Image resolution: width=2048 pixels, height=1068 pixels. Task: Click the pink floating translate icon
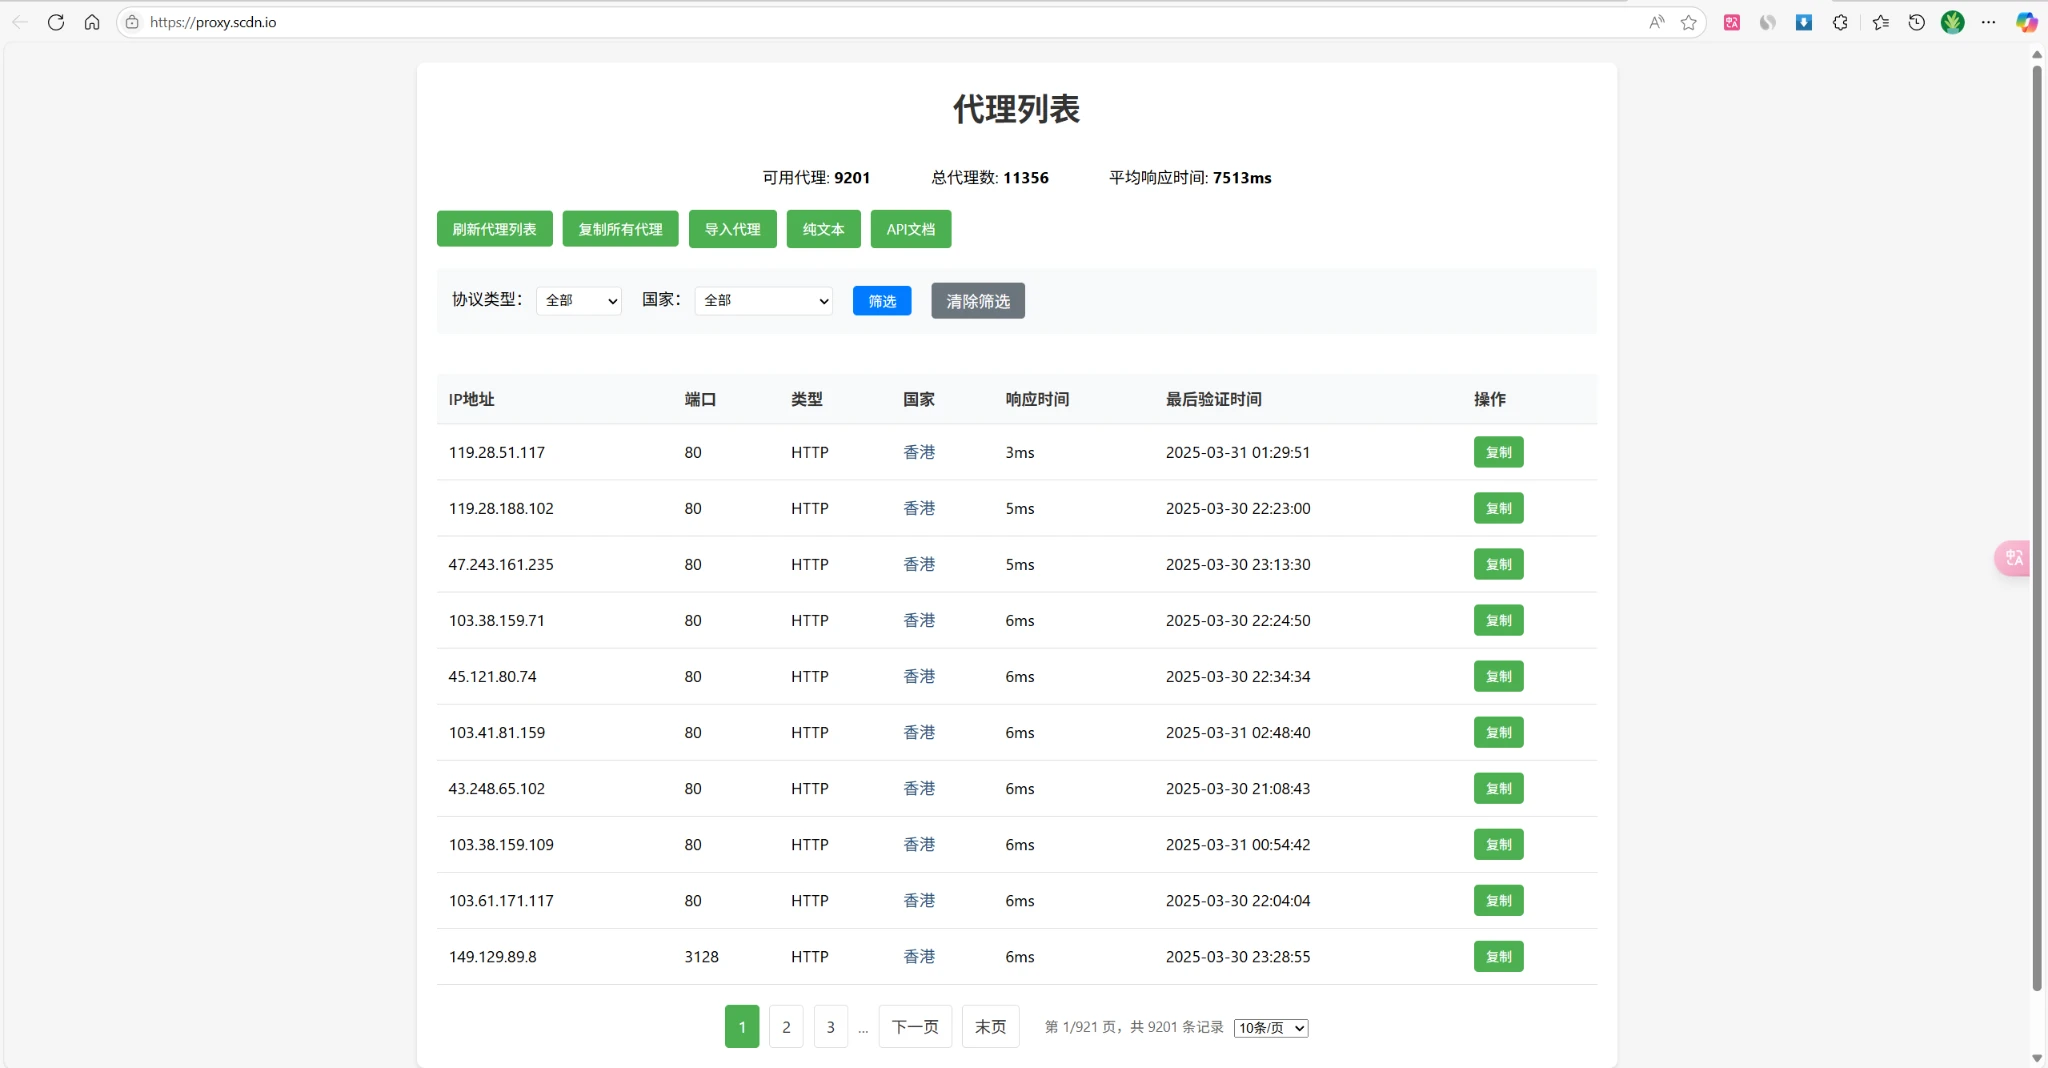pos(2013,558)
